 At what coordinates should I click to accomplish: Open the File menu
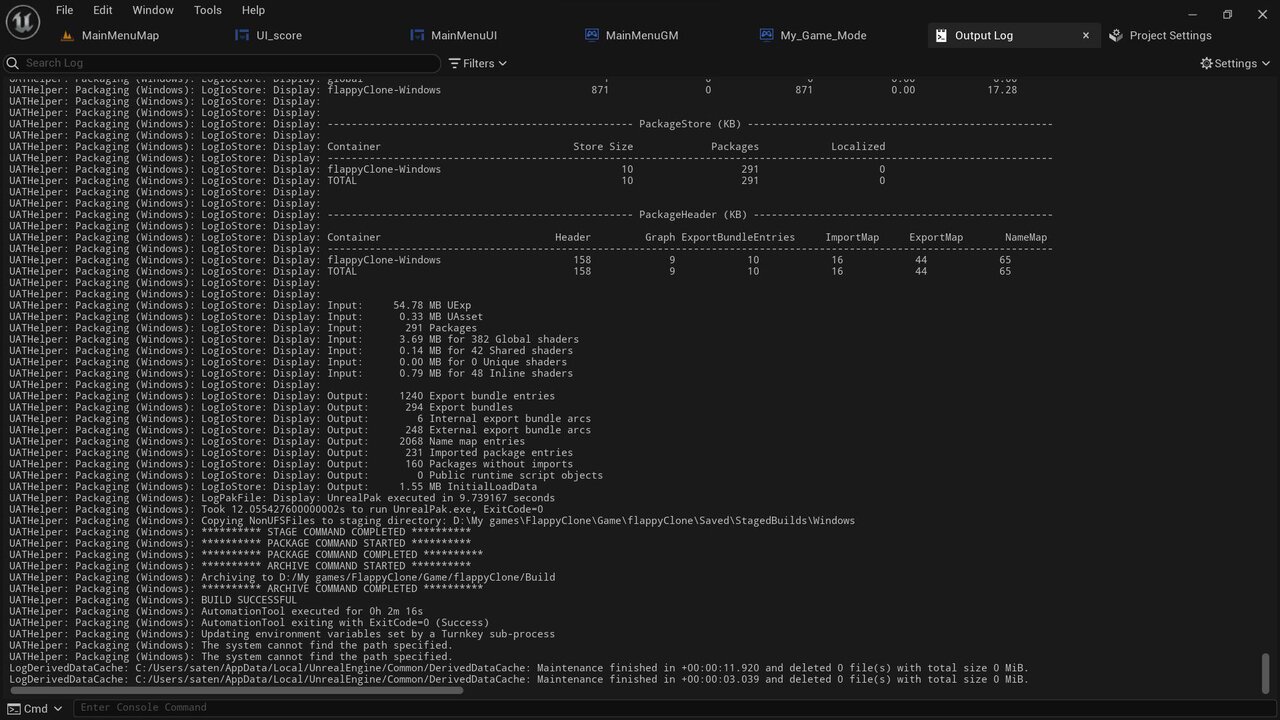click(64, 10)
